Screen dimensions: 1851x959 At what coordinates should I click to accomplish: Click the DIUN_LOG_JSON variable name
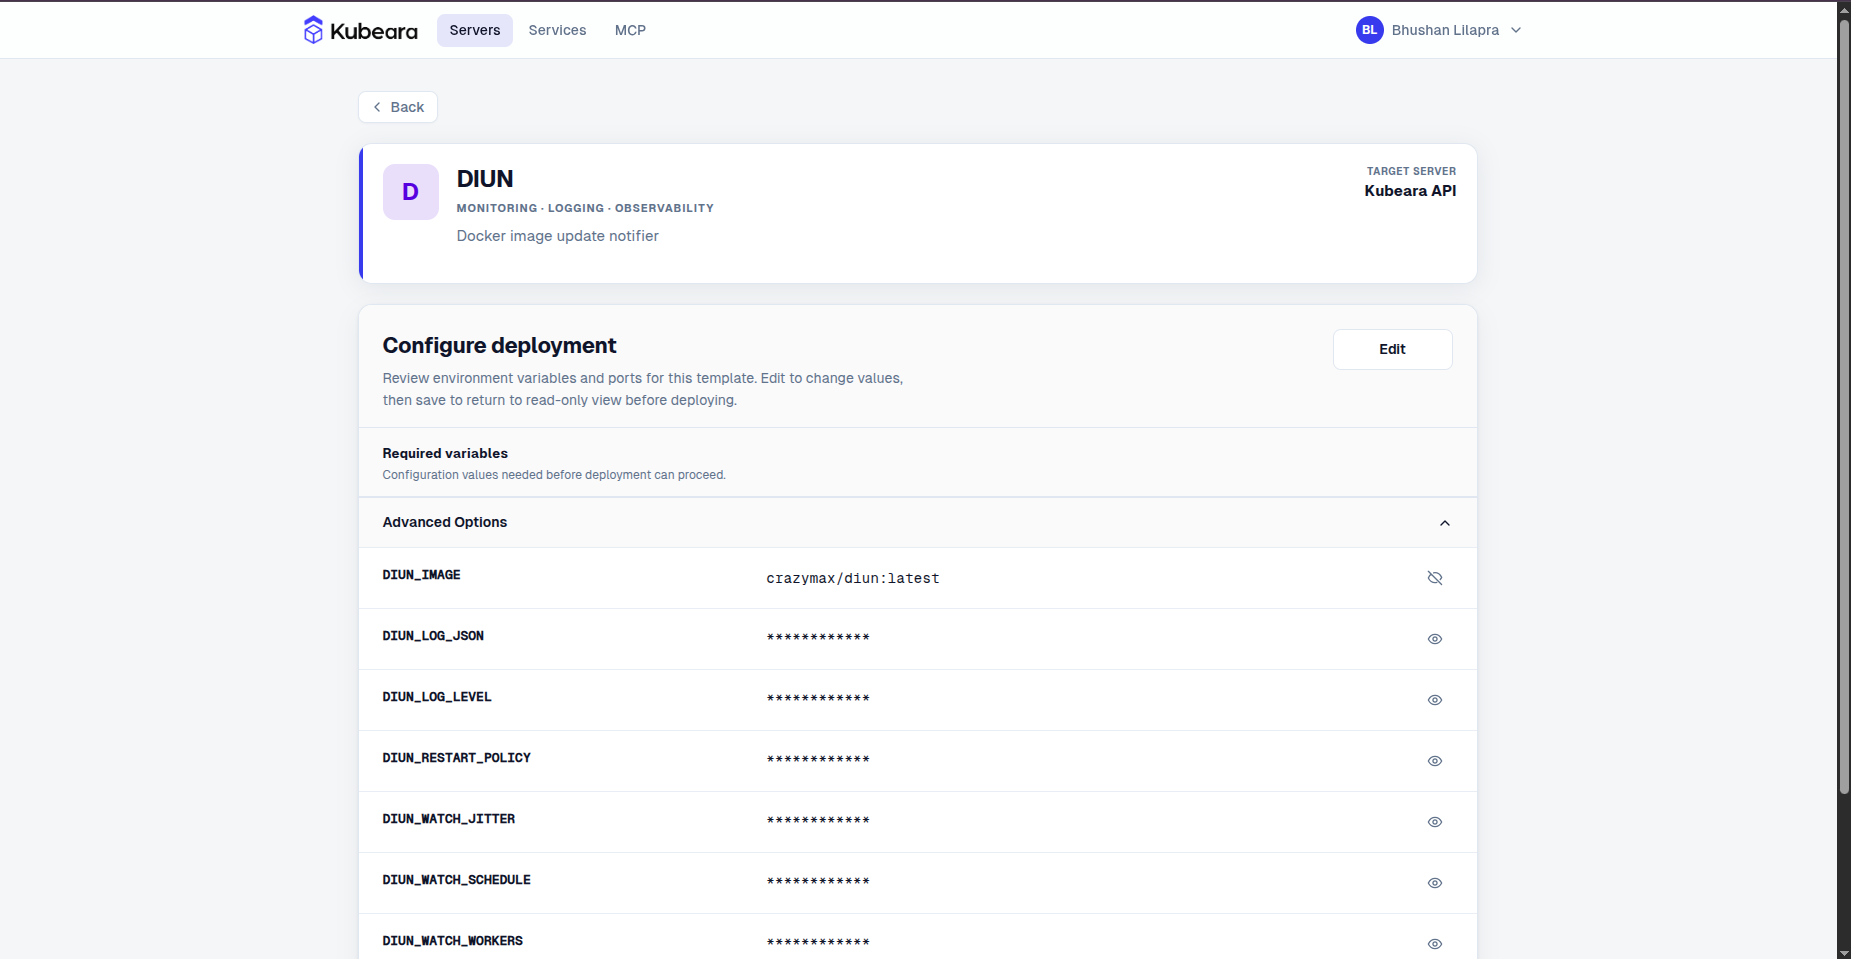click(433, 636)
